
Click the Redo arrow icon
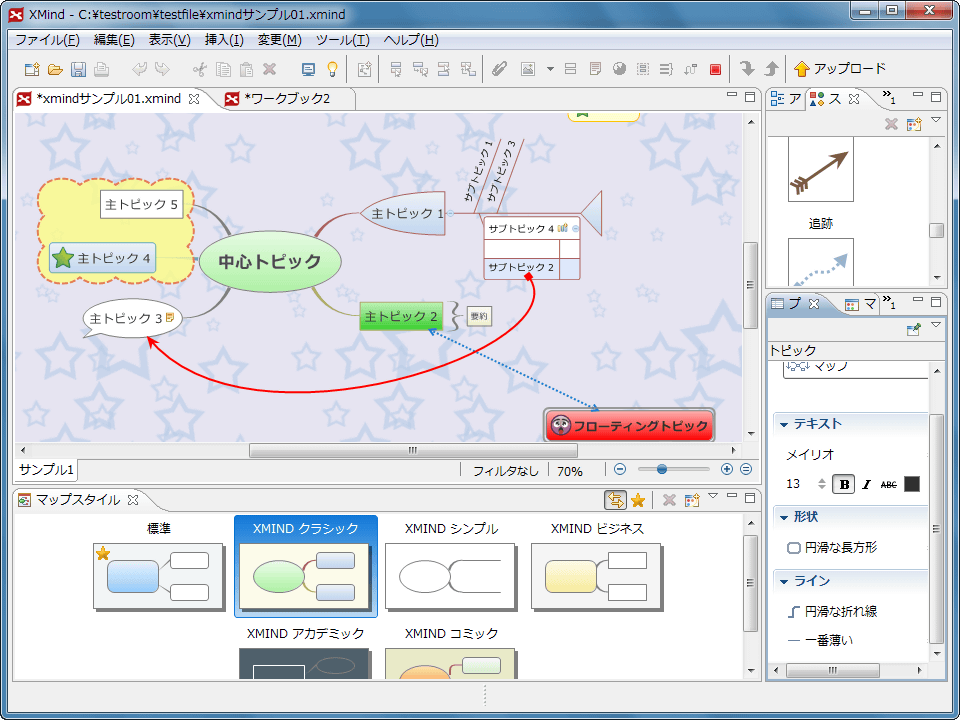pos(162,69)
